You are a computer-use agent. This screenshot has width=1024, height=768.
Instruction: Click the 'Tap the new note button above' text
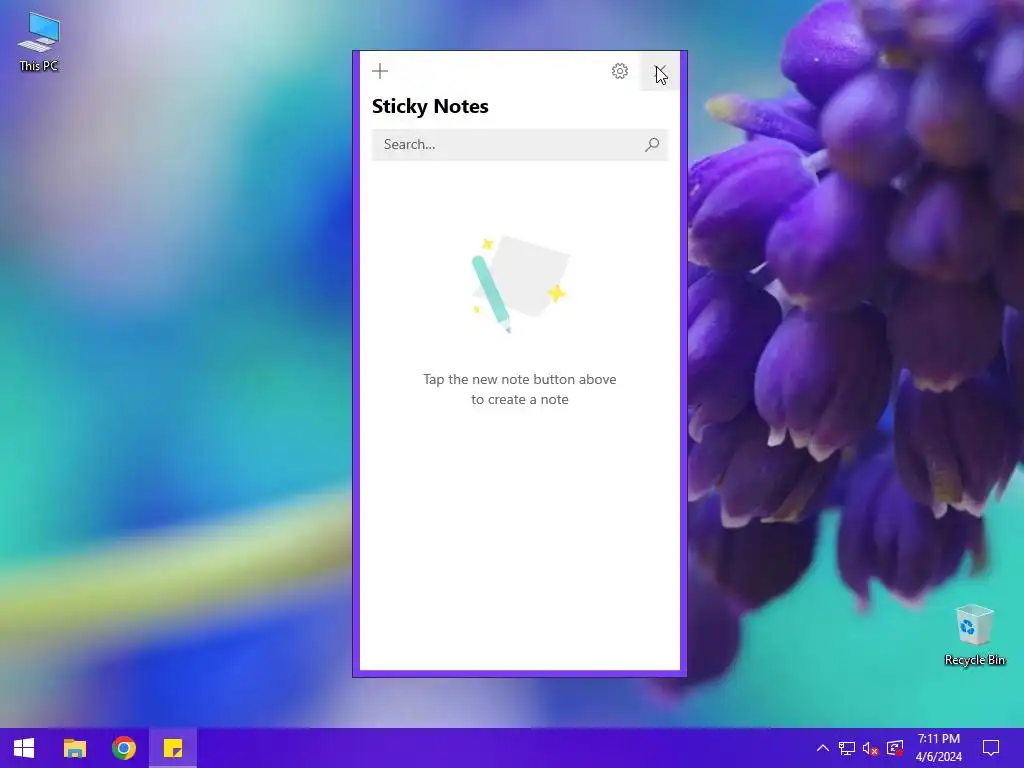coord(520,379)
